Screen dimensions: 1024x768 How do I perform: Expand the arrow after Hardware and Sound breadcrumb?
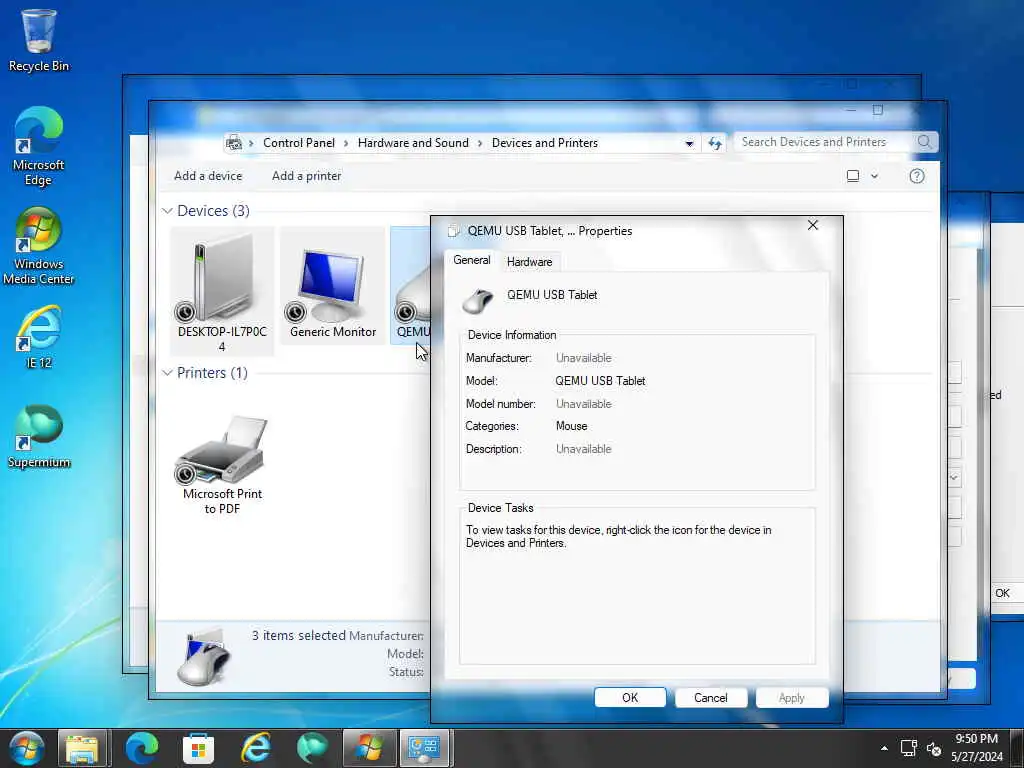(481, 143)
